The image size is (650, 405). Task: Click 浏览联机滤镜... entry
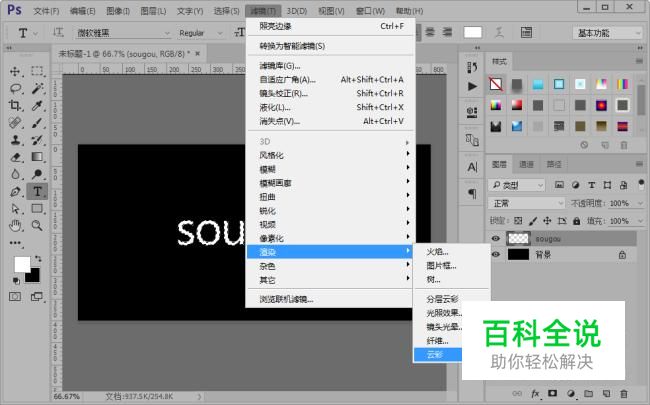(x=330, y=299)
